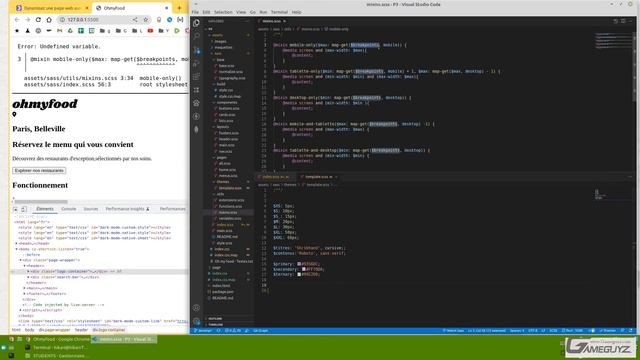Open the Extensions view in activity bar
The width and height of the screenshot is (640, 360).
[196, 77]
